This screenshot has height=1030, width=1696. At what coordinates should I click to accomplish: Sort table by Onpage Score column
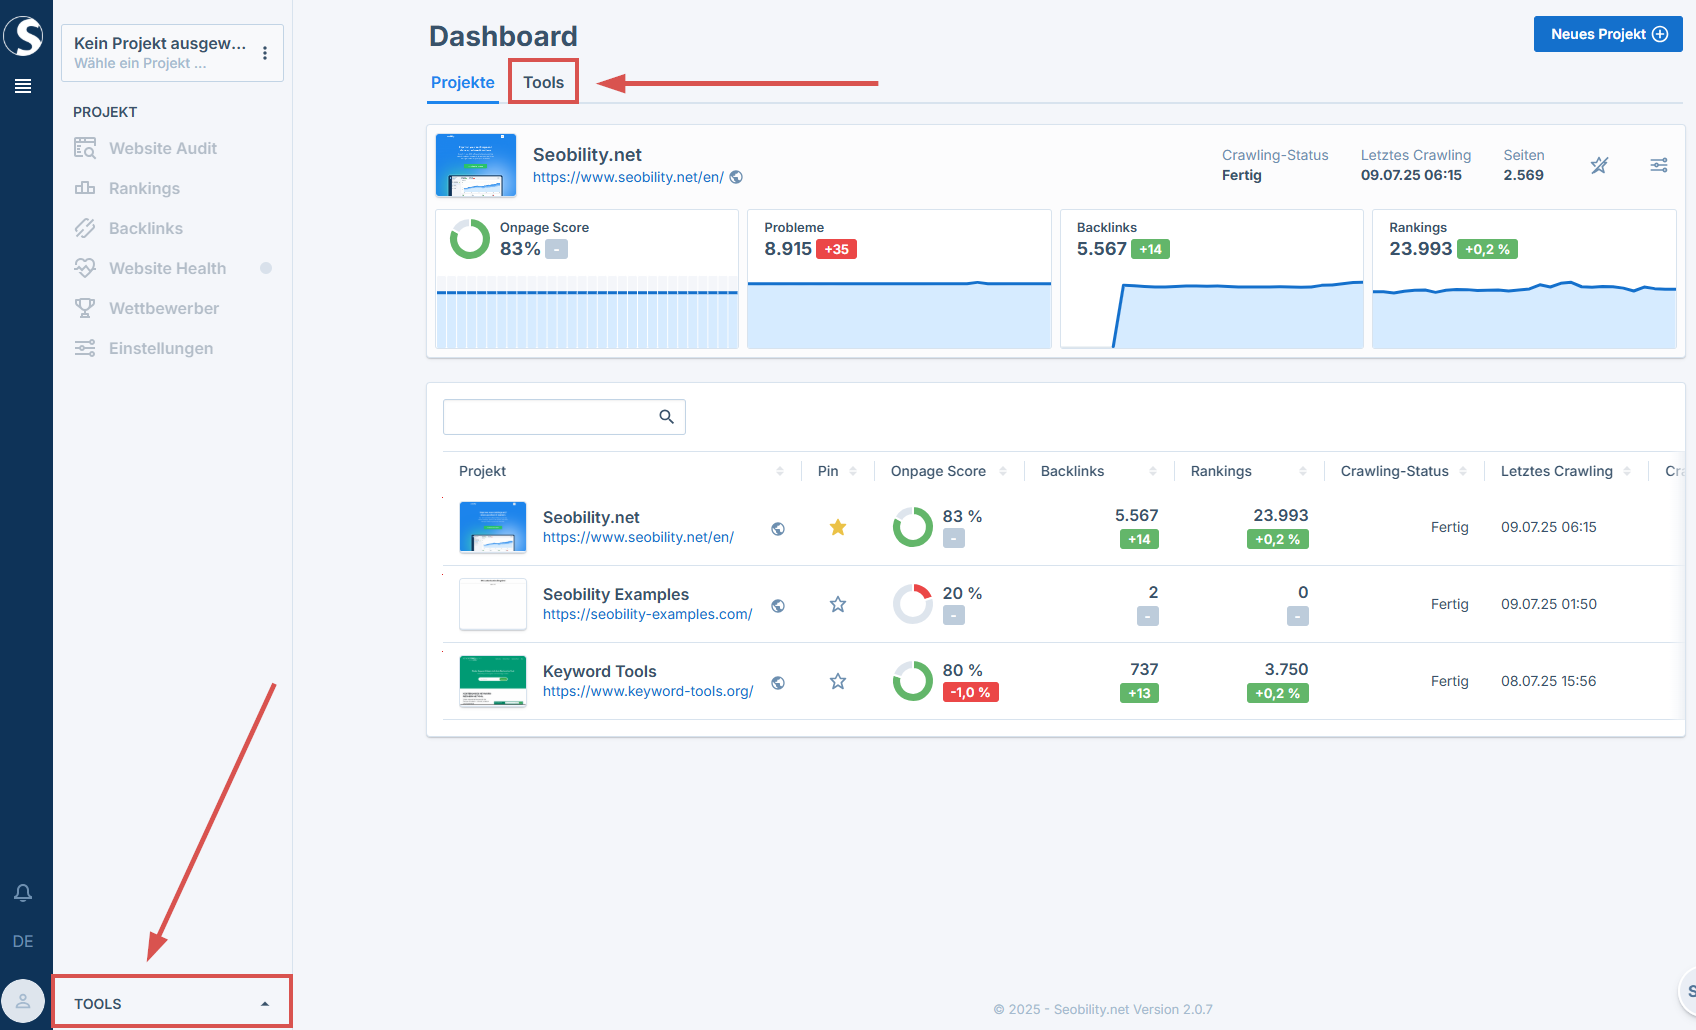[x=1003, y=471]
